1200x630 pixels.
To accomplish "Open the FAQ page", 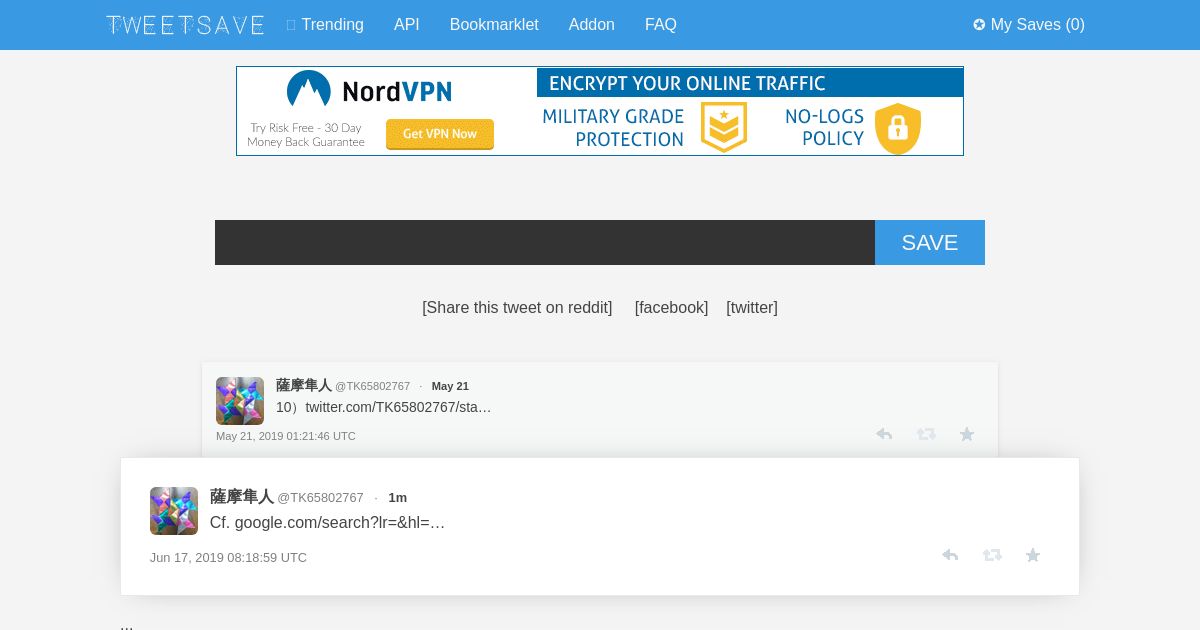I will pos(661,25).
